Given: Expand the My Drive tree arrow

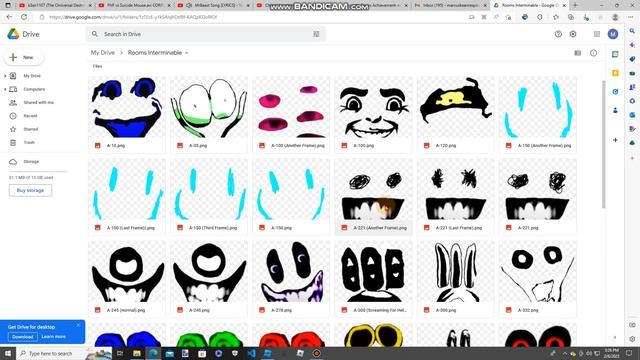Looking at the screenshot, I should 5,76.
